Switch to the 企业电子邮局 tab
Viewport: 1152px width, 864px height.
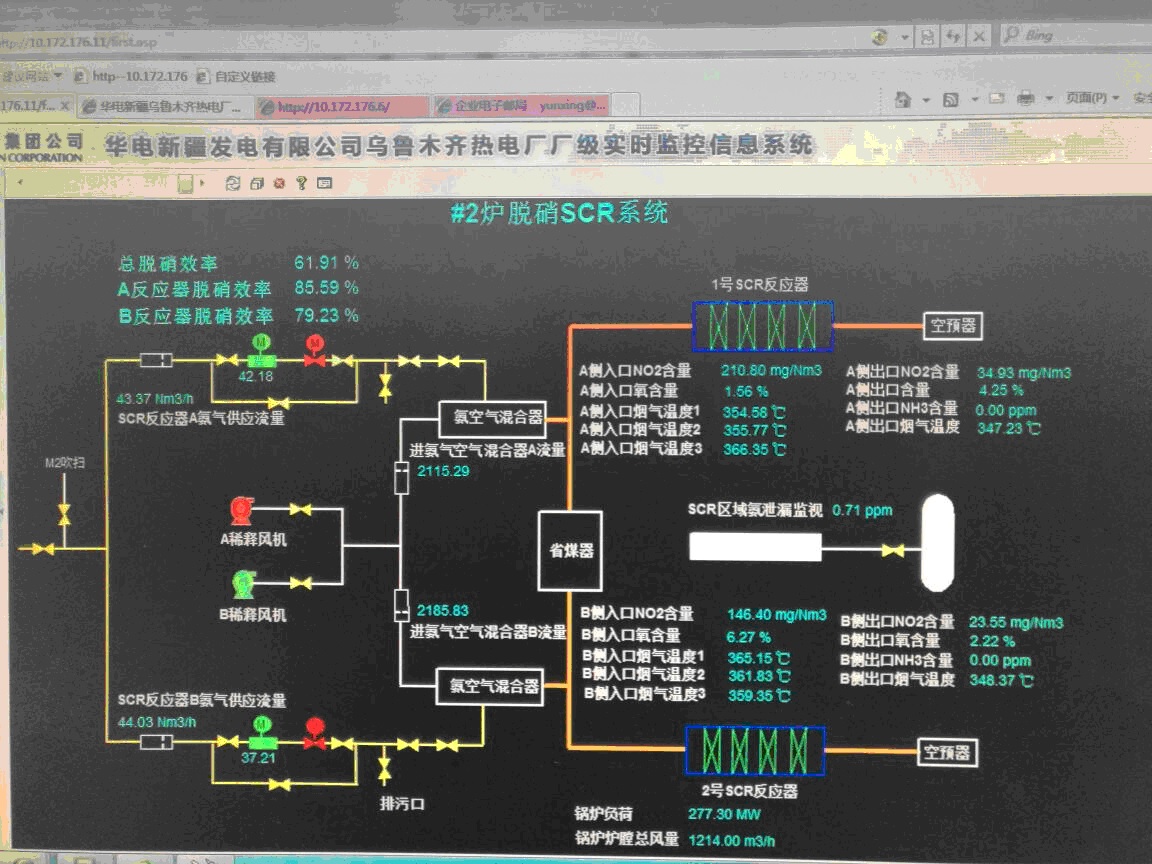522,107
